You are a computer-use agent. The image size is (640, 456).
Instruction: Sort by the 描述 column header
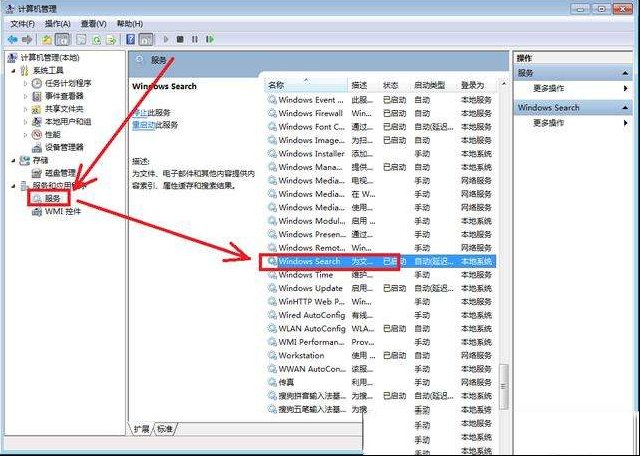pyautogui.click(x=364, y=85)
